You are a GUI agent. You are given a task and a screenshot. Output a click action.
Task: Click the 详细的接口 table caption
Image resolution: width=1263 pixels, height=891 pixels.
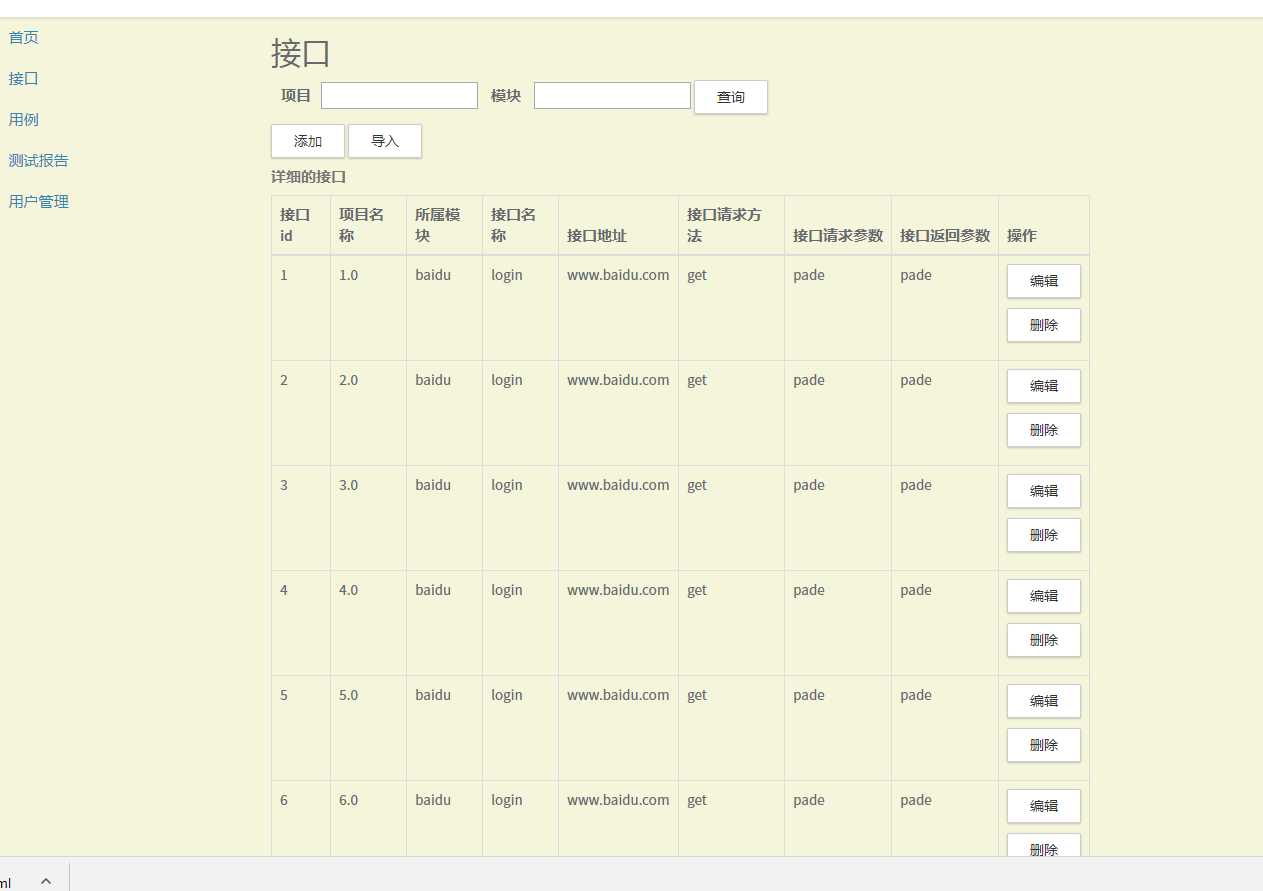point(308,177)
